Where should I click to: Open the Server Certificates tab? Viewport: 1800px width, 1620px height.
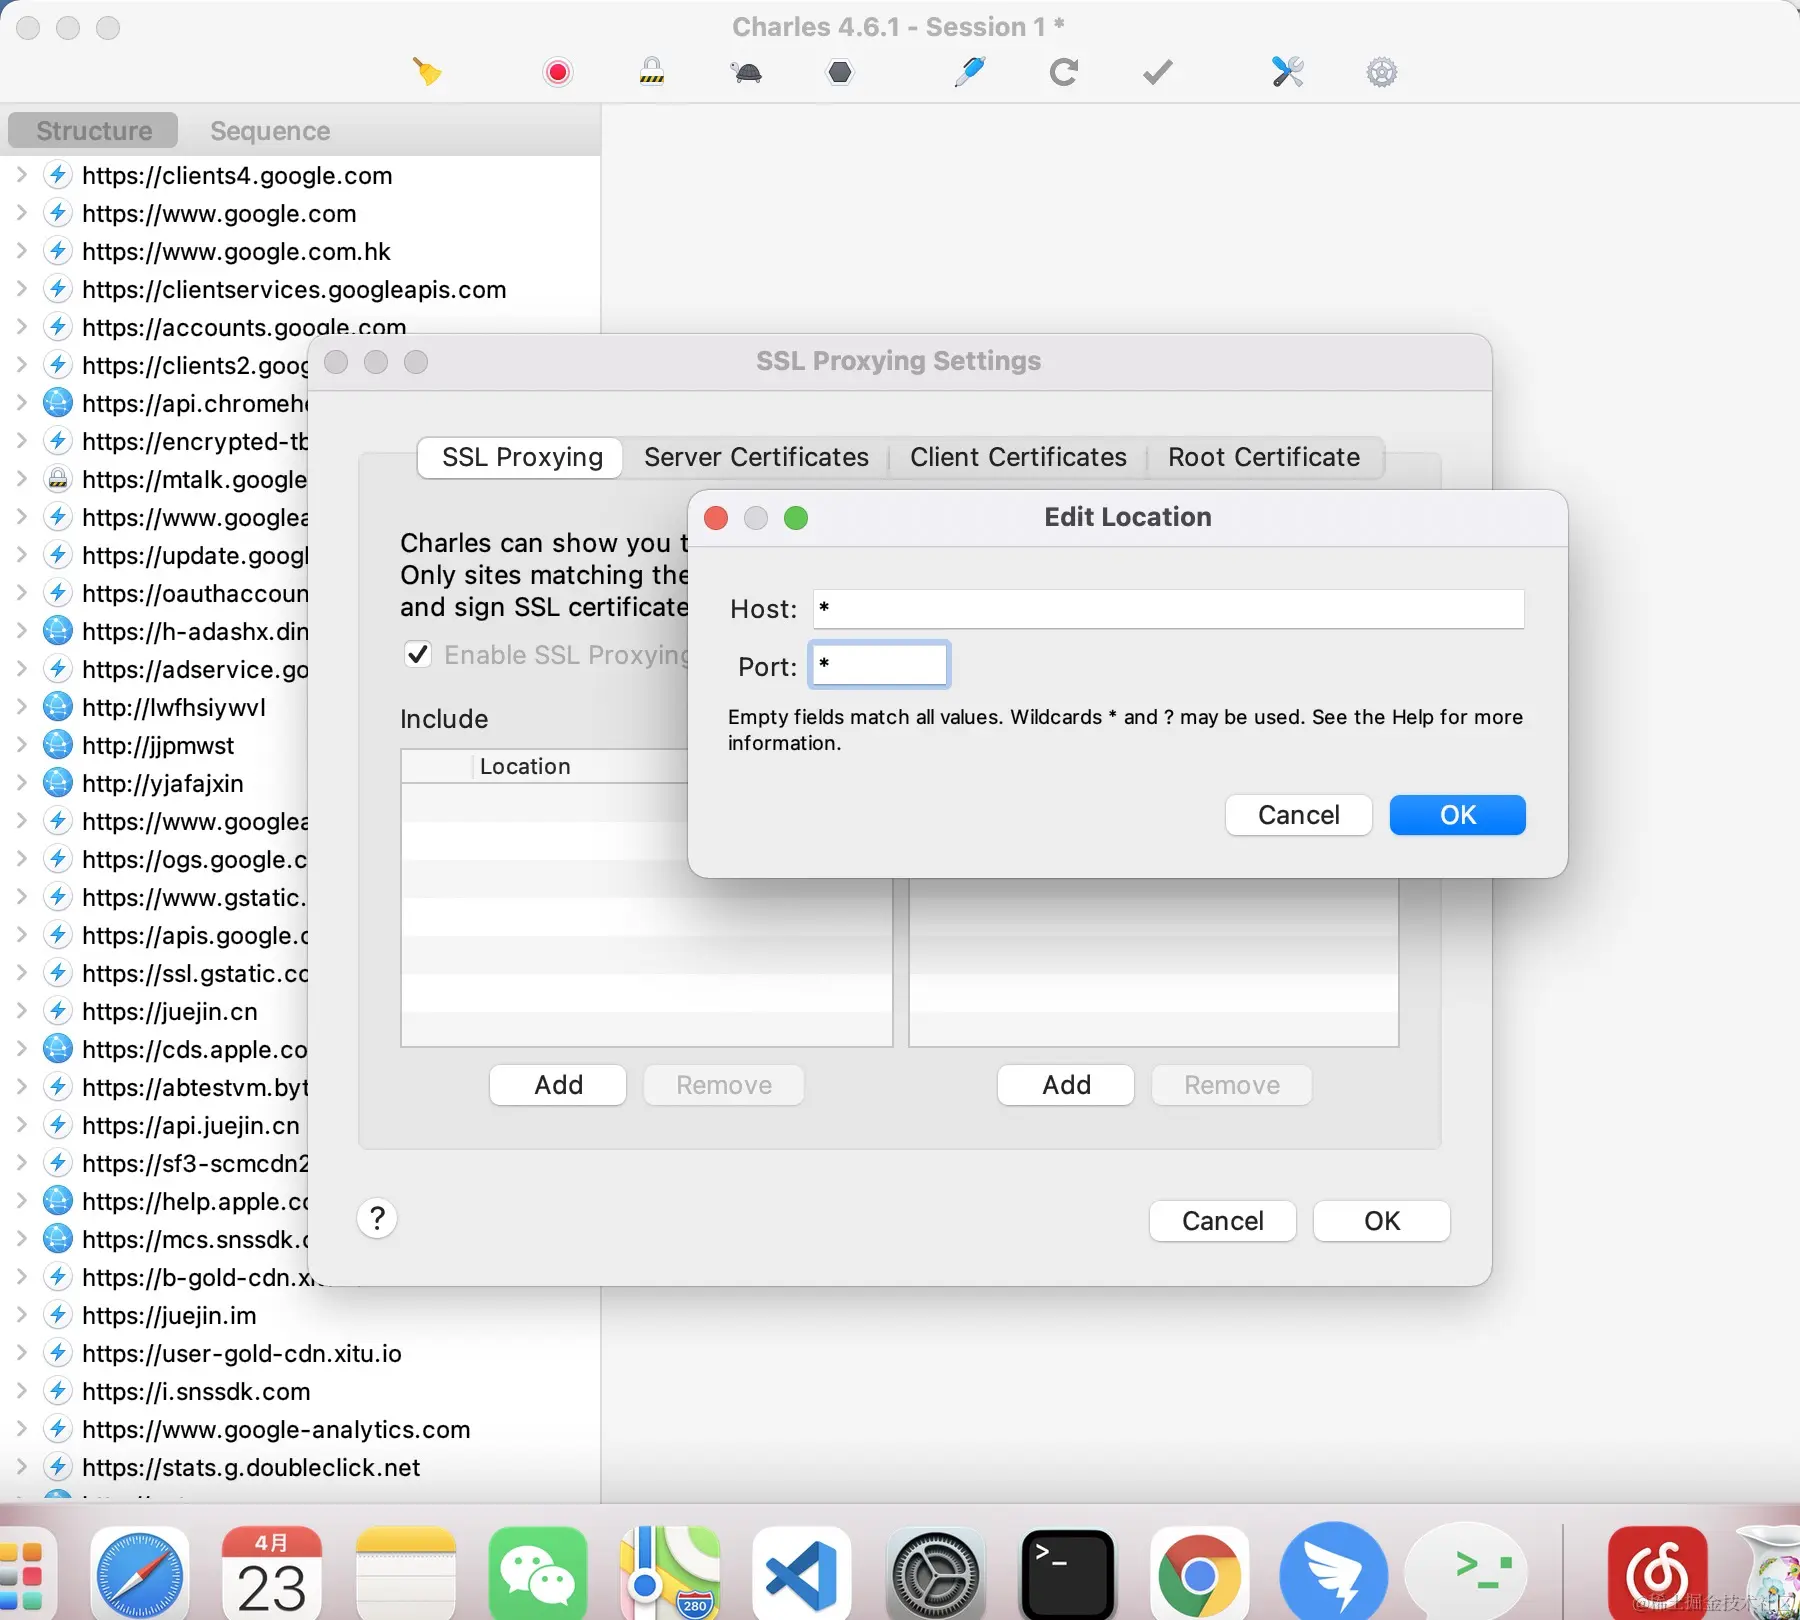[756, 457]
